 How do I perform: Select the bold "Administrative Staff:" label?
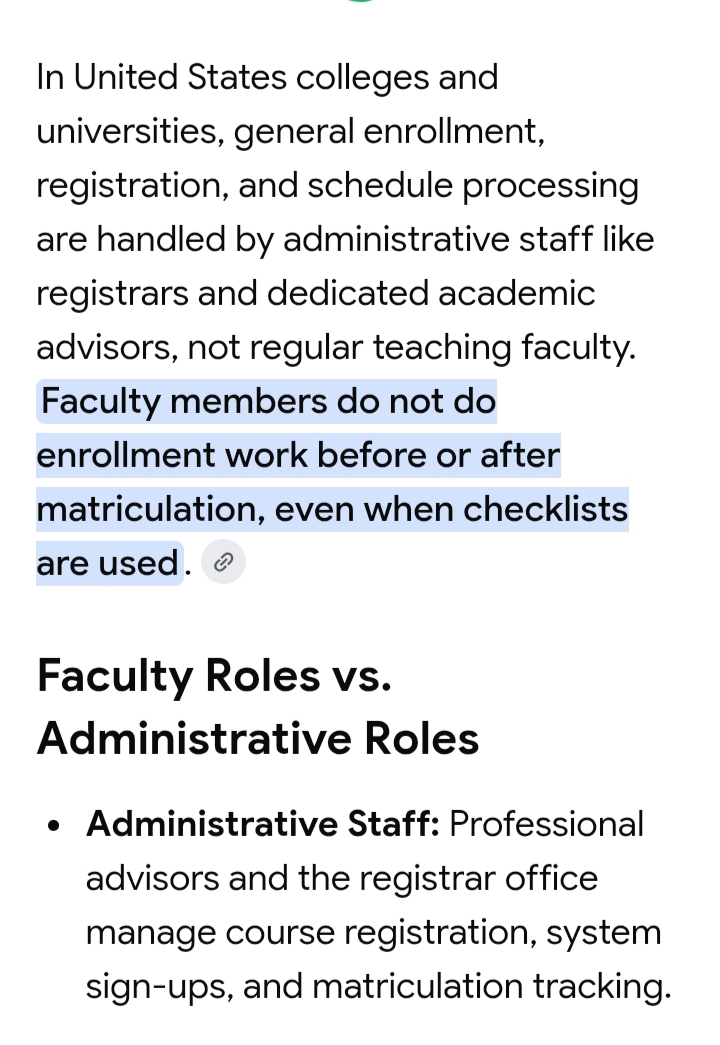[263, 824]
